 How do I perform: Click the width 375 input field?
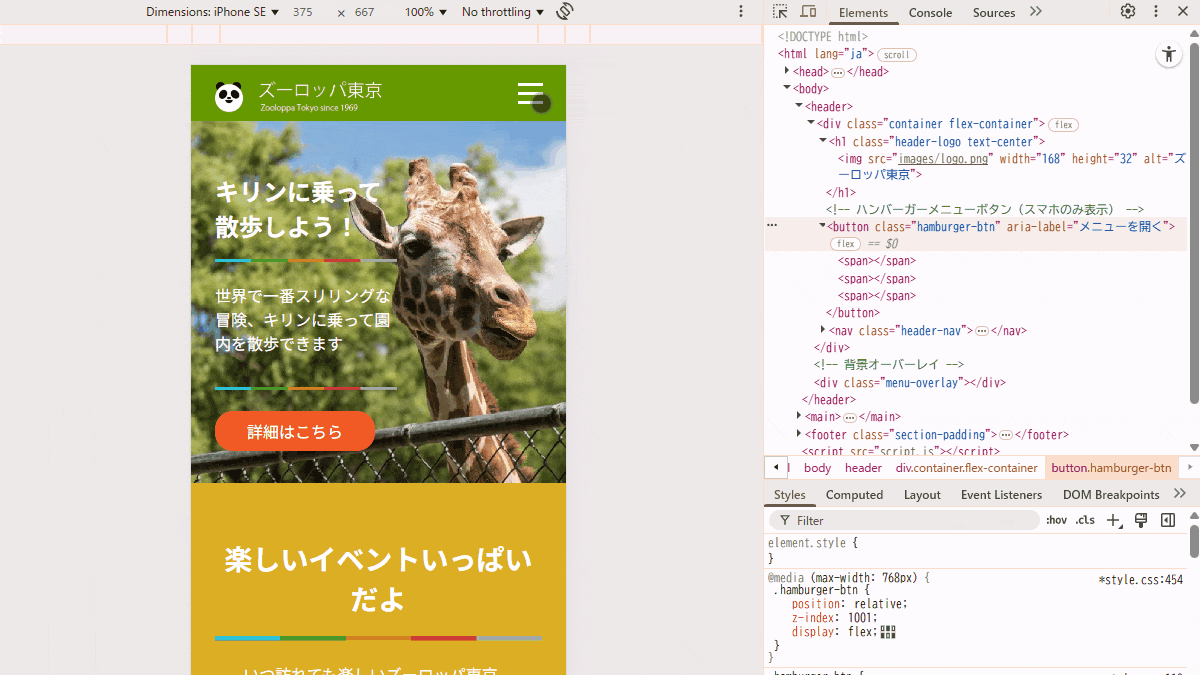click(x=303, y=12)
